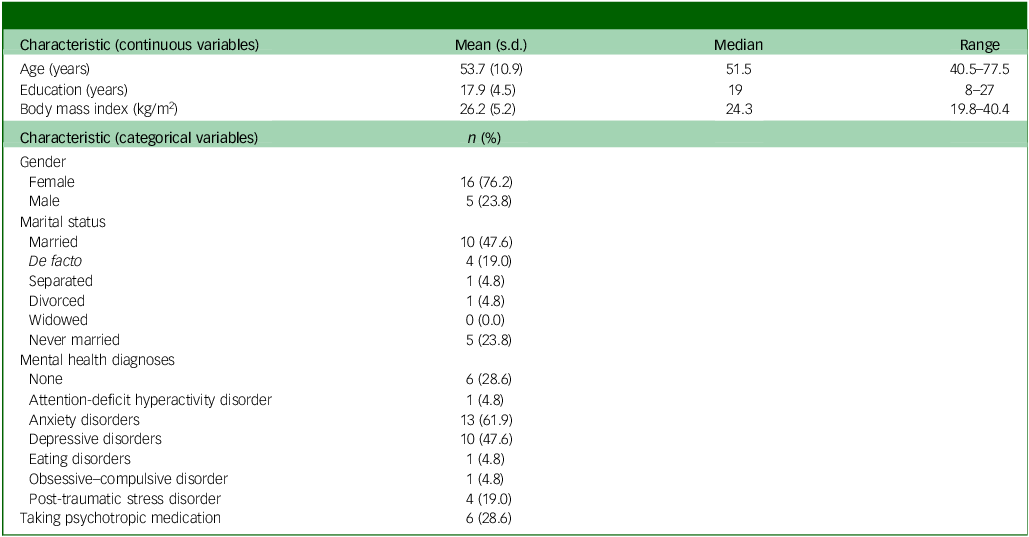Click the body mass index range 19.8–40.4

[x=980, y=109]
